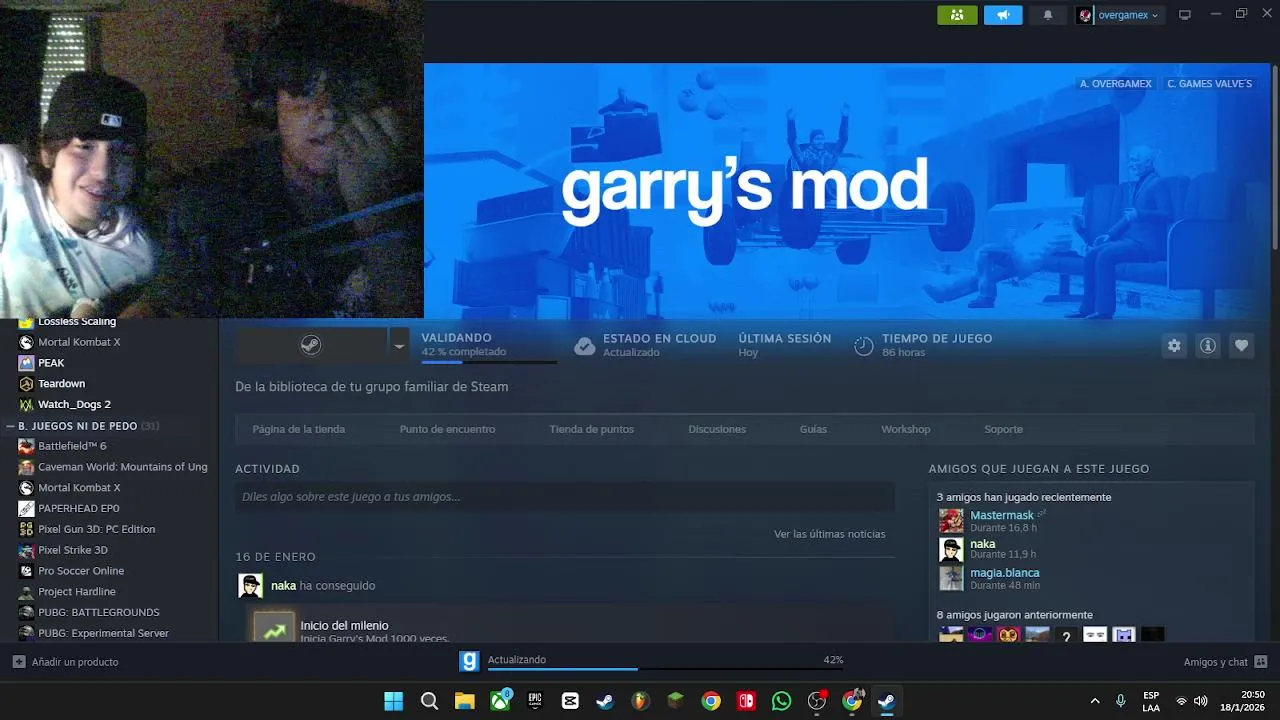Click the play time clock icon
Image resolution: width=1280 pixels, height=720 pixels.
pos(863,346)
